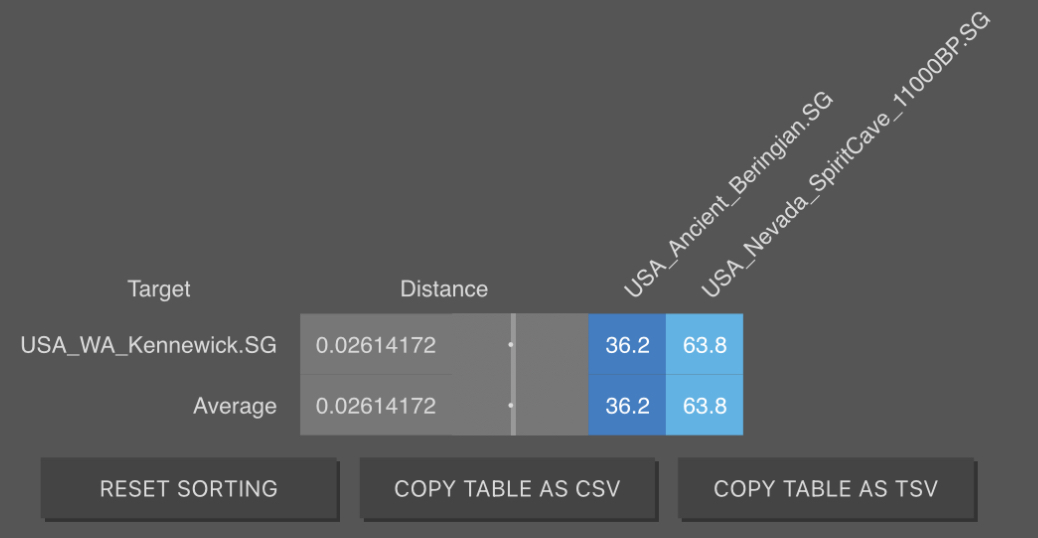Select the Average row label
Image resolution: width=1038 pixels, height=538 pixels.
(x=234, y=406)
